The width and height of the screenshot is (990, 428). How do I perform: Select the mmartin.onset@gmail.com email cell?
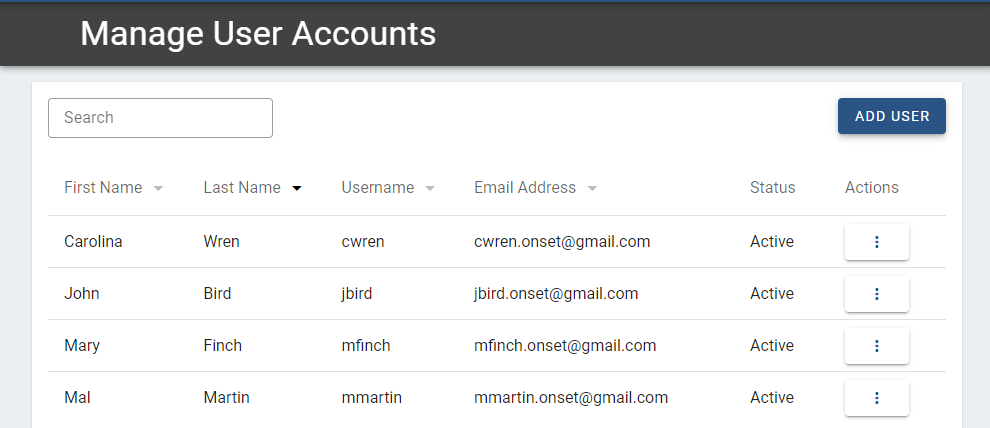[571, 398]
